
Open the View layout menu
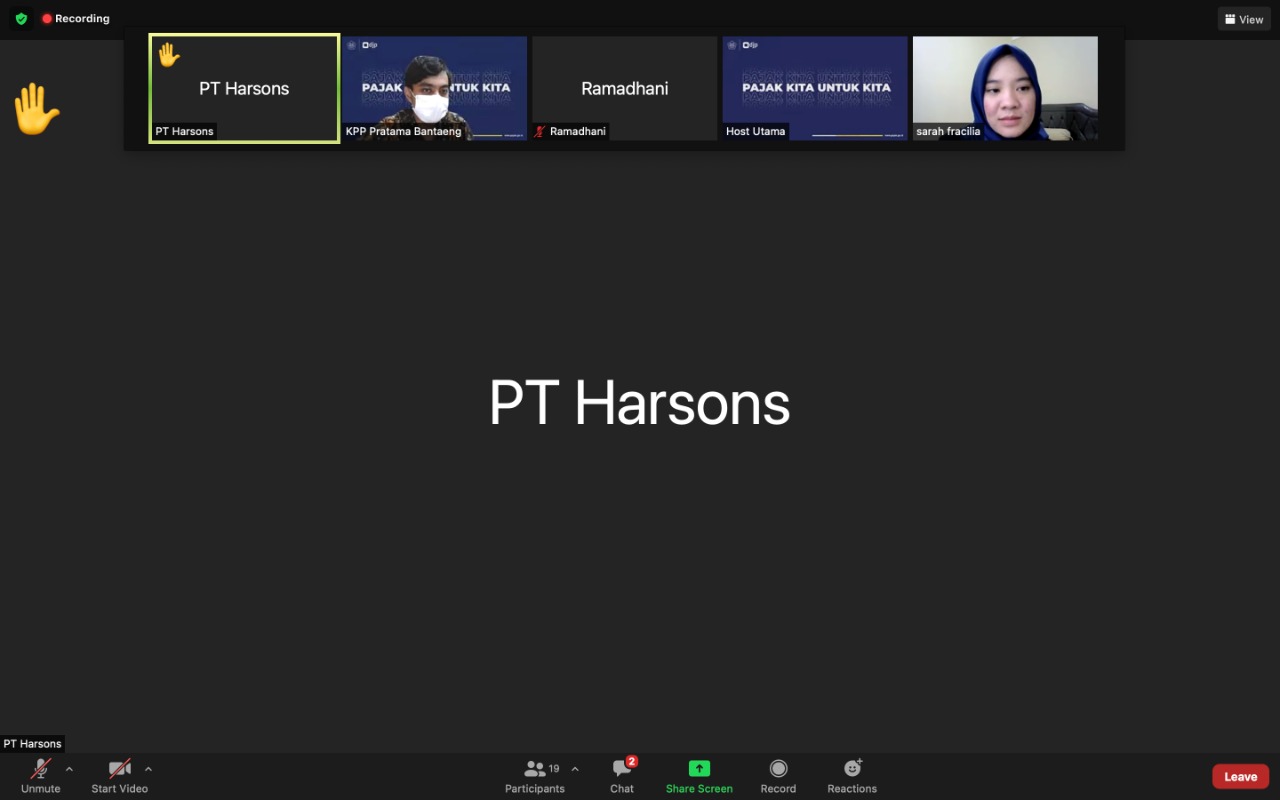(x=1244, y=19)
